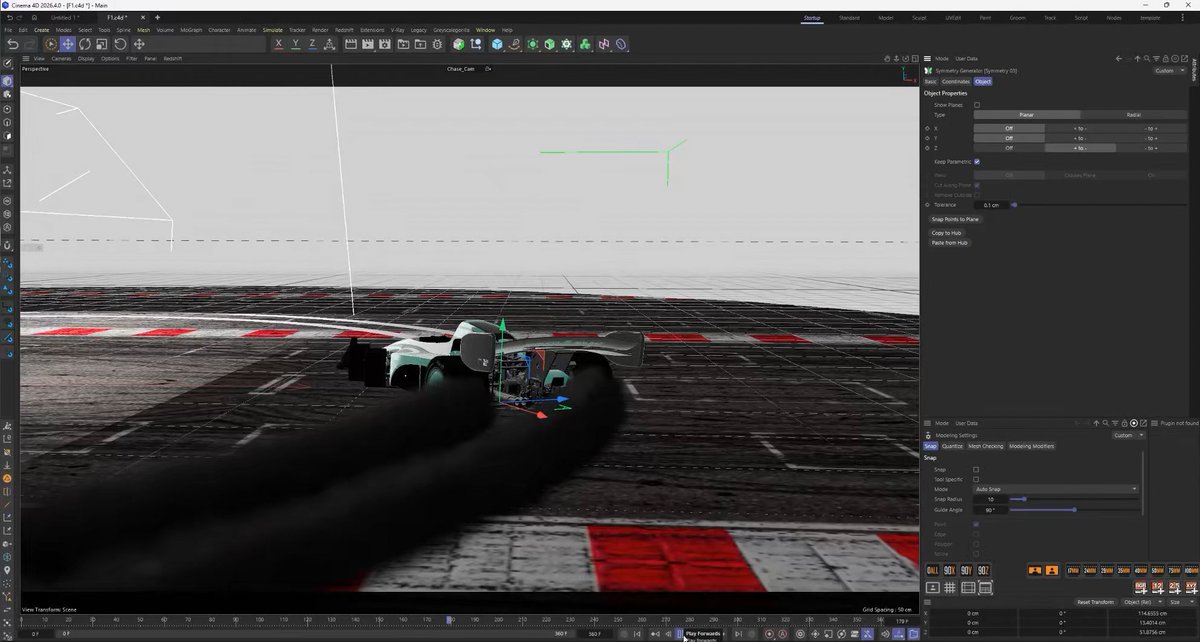Click the Paste from Hub button
The height and width of the screenshot is (642, 1200).
949,243
